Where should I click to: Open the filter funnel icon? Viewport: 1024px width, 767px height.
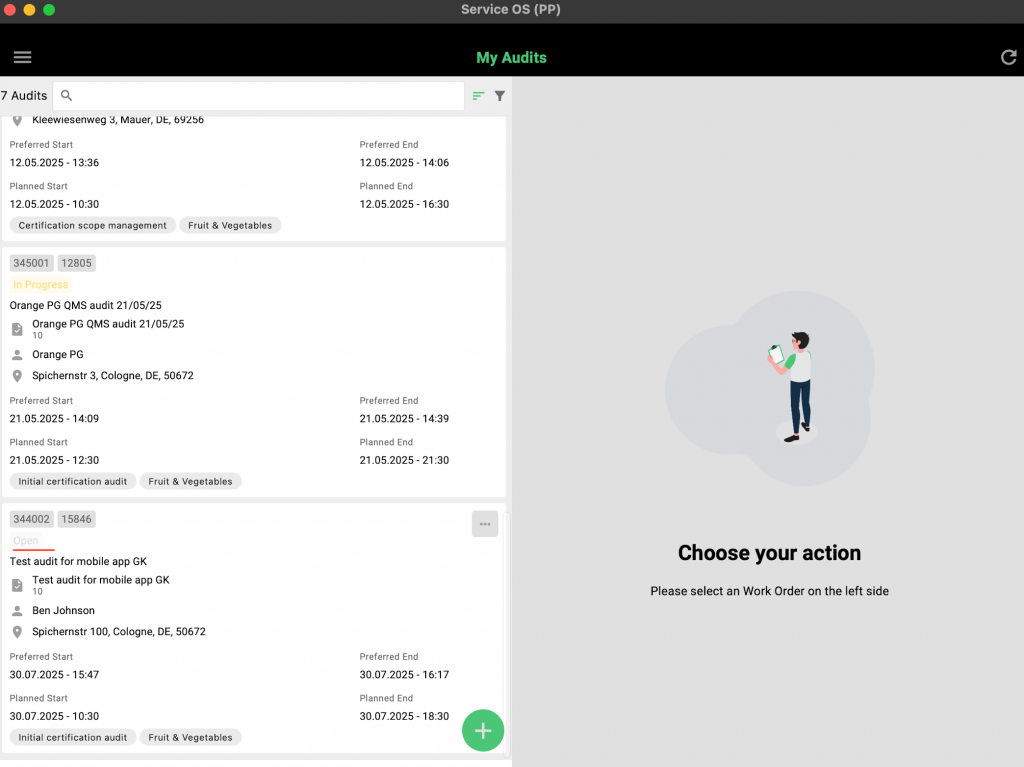[499, 96]
